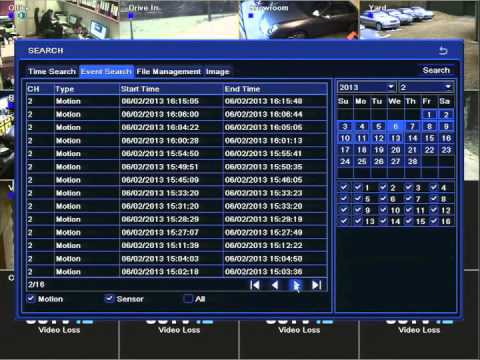Screen dimensions: 480x360
Task: Uncheck channel 2 checkbox
Action: pyautogui.click(x=383, y=188)
